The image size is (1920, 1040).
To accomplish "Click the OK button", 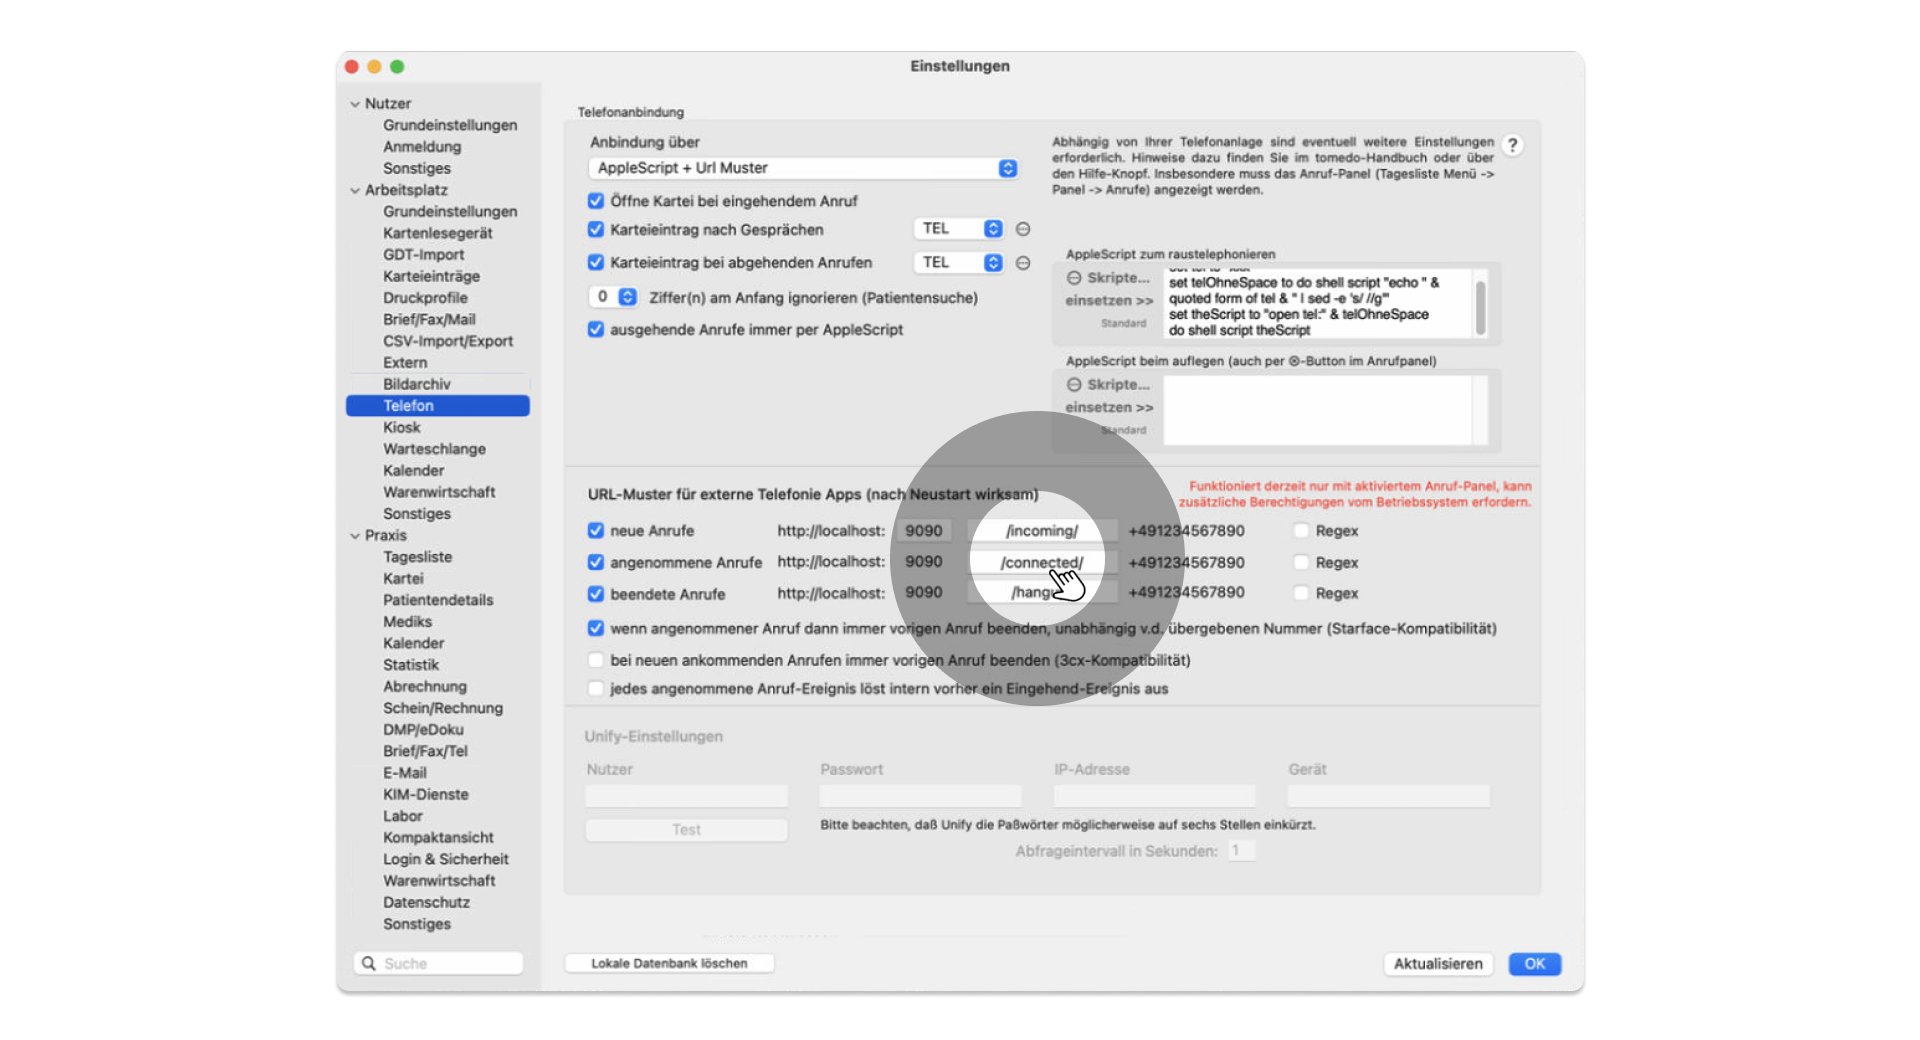I will click(1534, 964).
